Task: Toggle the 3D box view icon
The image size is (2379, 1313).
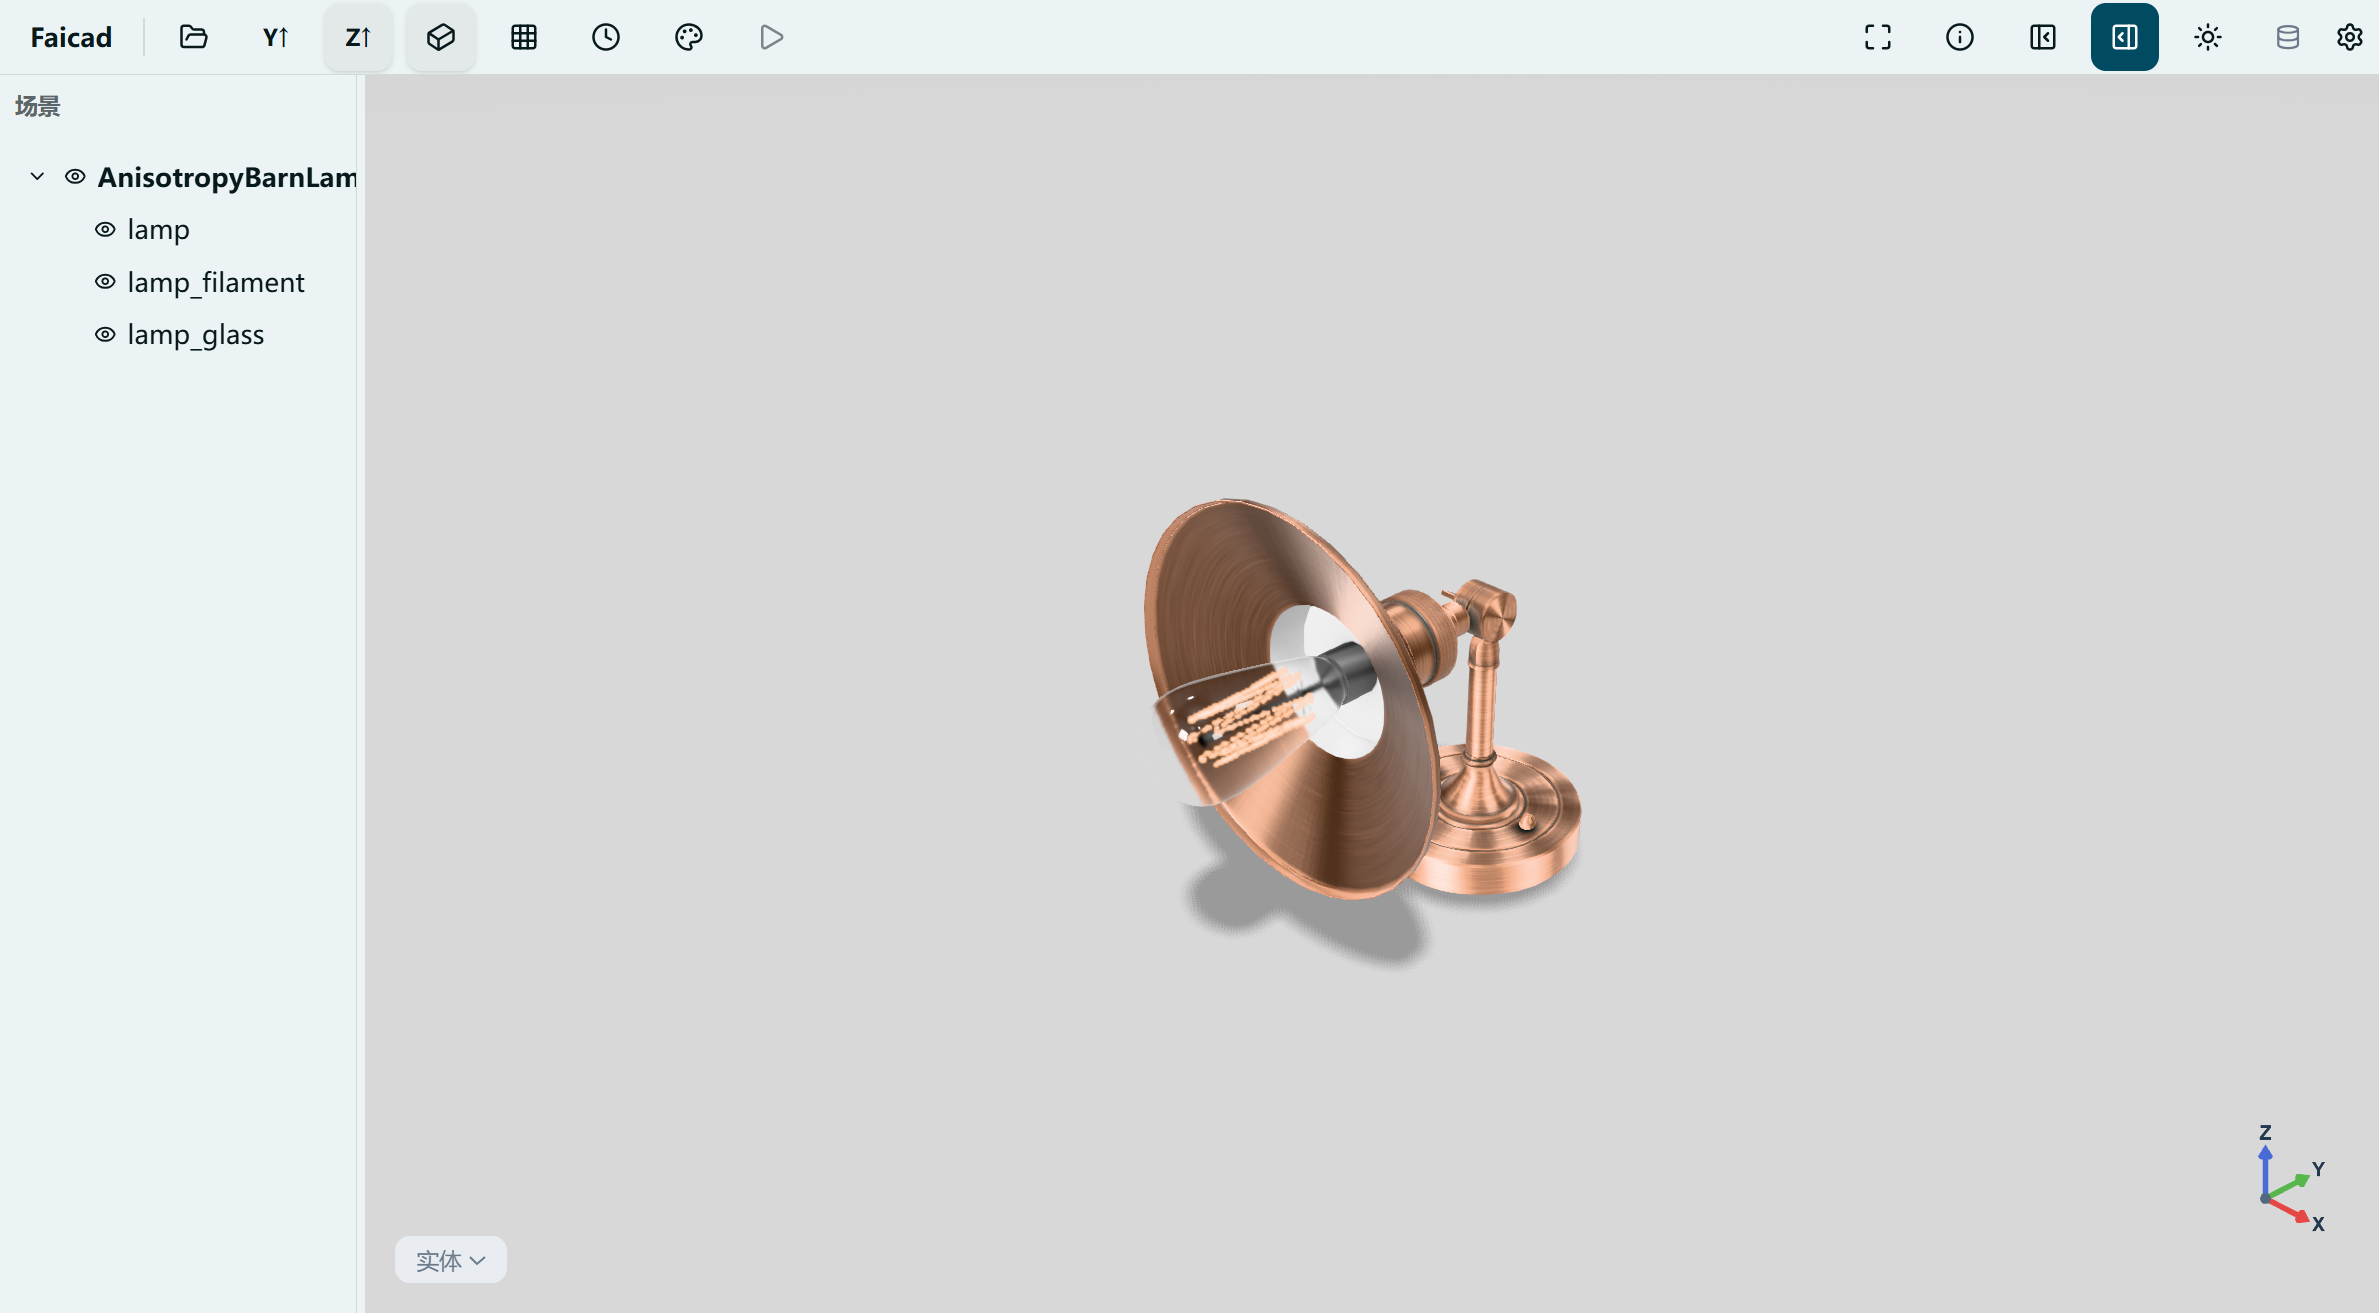Action: coord(441,37)
